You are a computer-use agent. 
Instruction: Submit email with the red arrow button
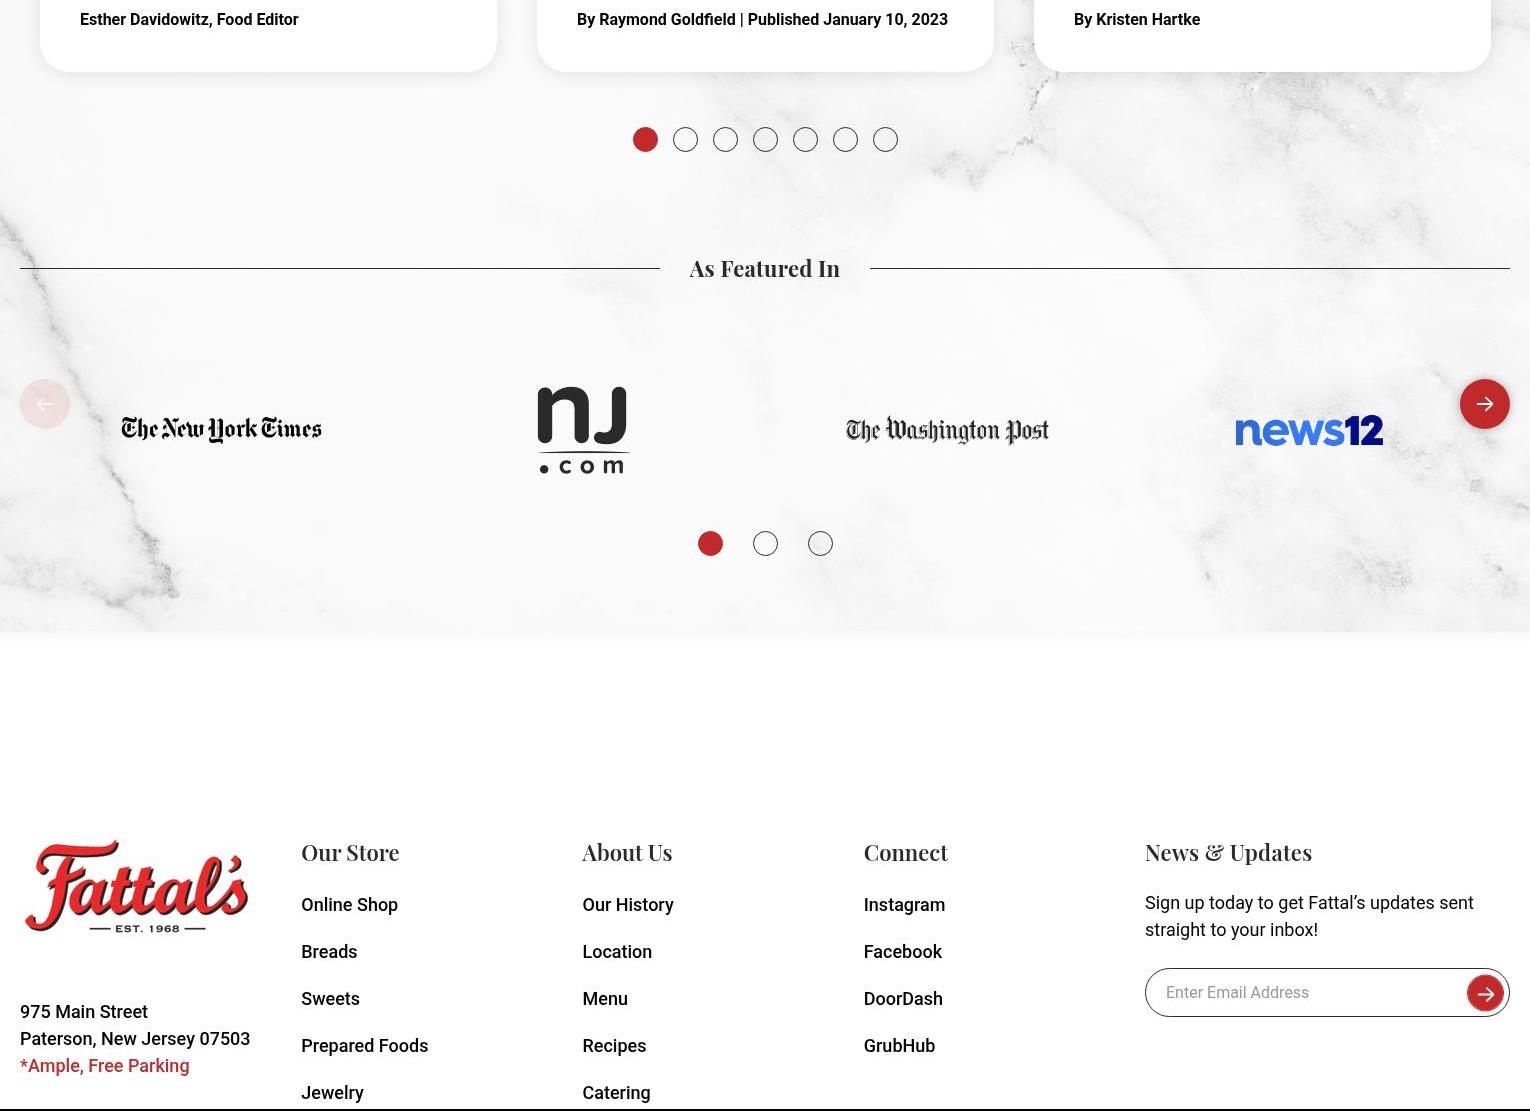(x=1485, y=993)
